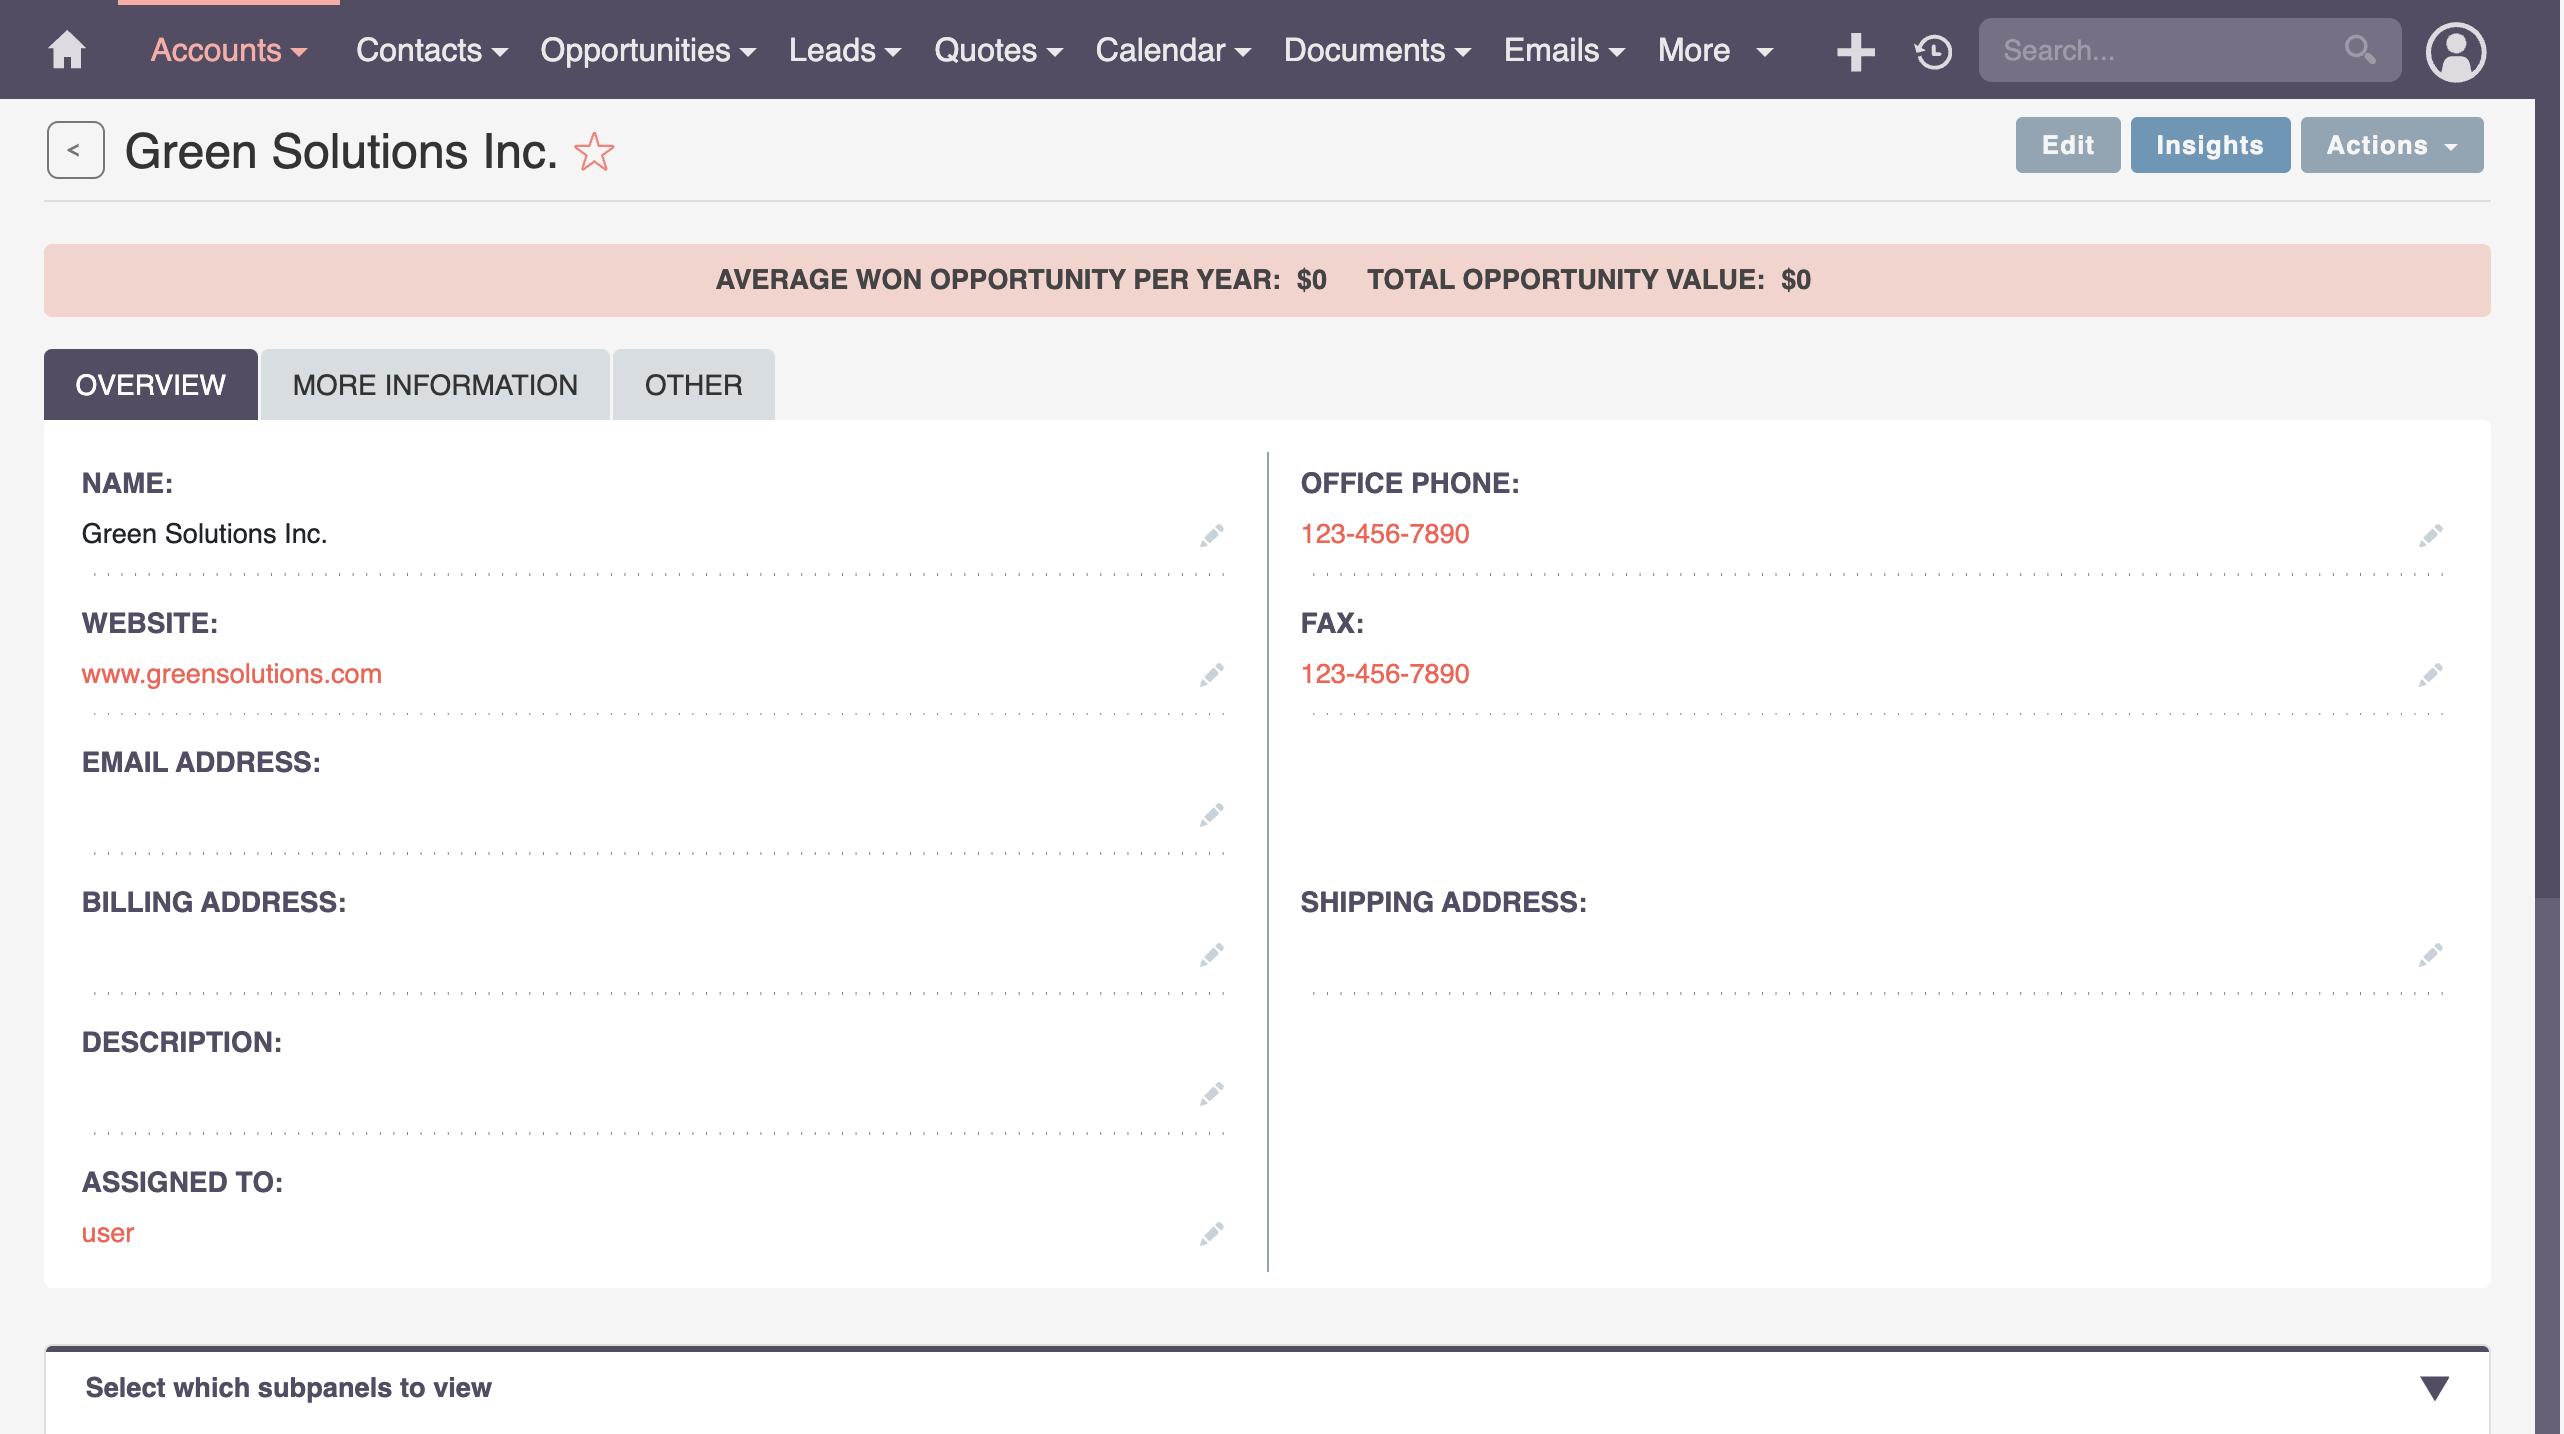Click pencil icon for Office Phone
The width and height of the screenshot is (2564, 1434).
(2430, 535)
